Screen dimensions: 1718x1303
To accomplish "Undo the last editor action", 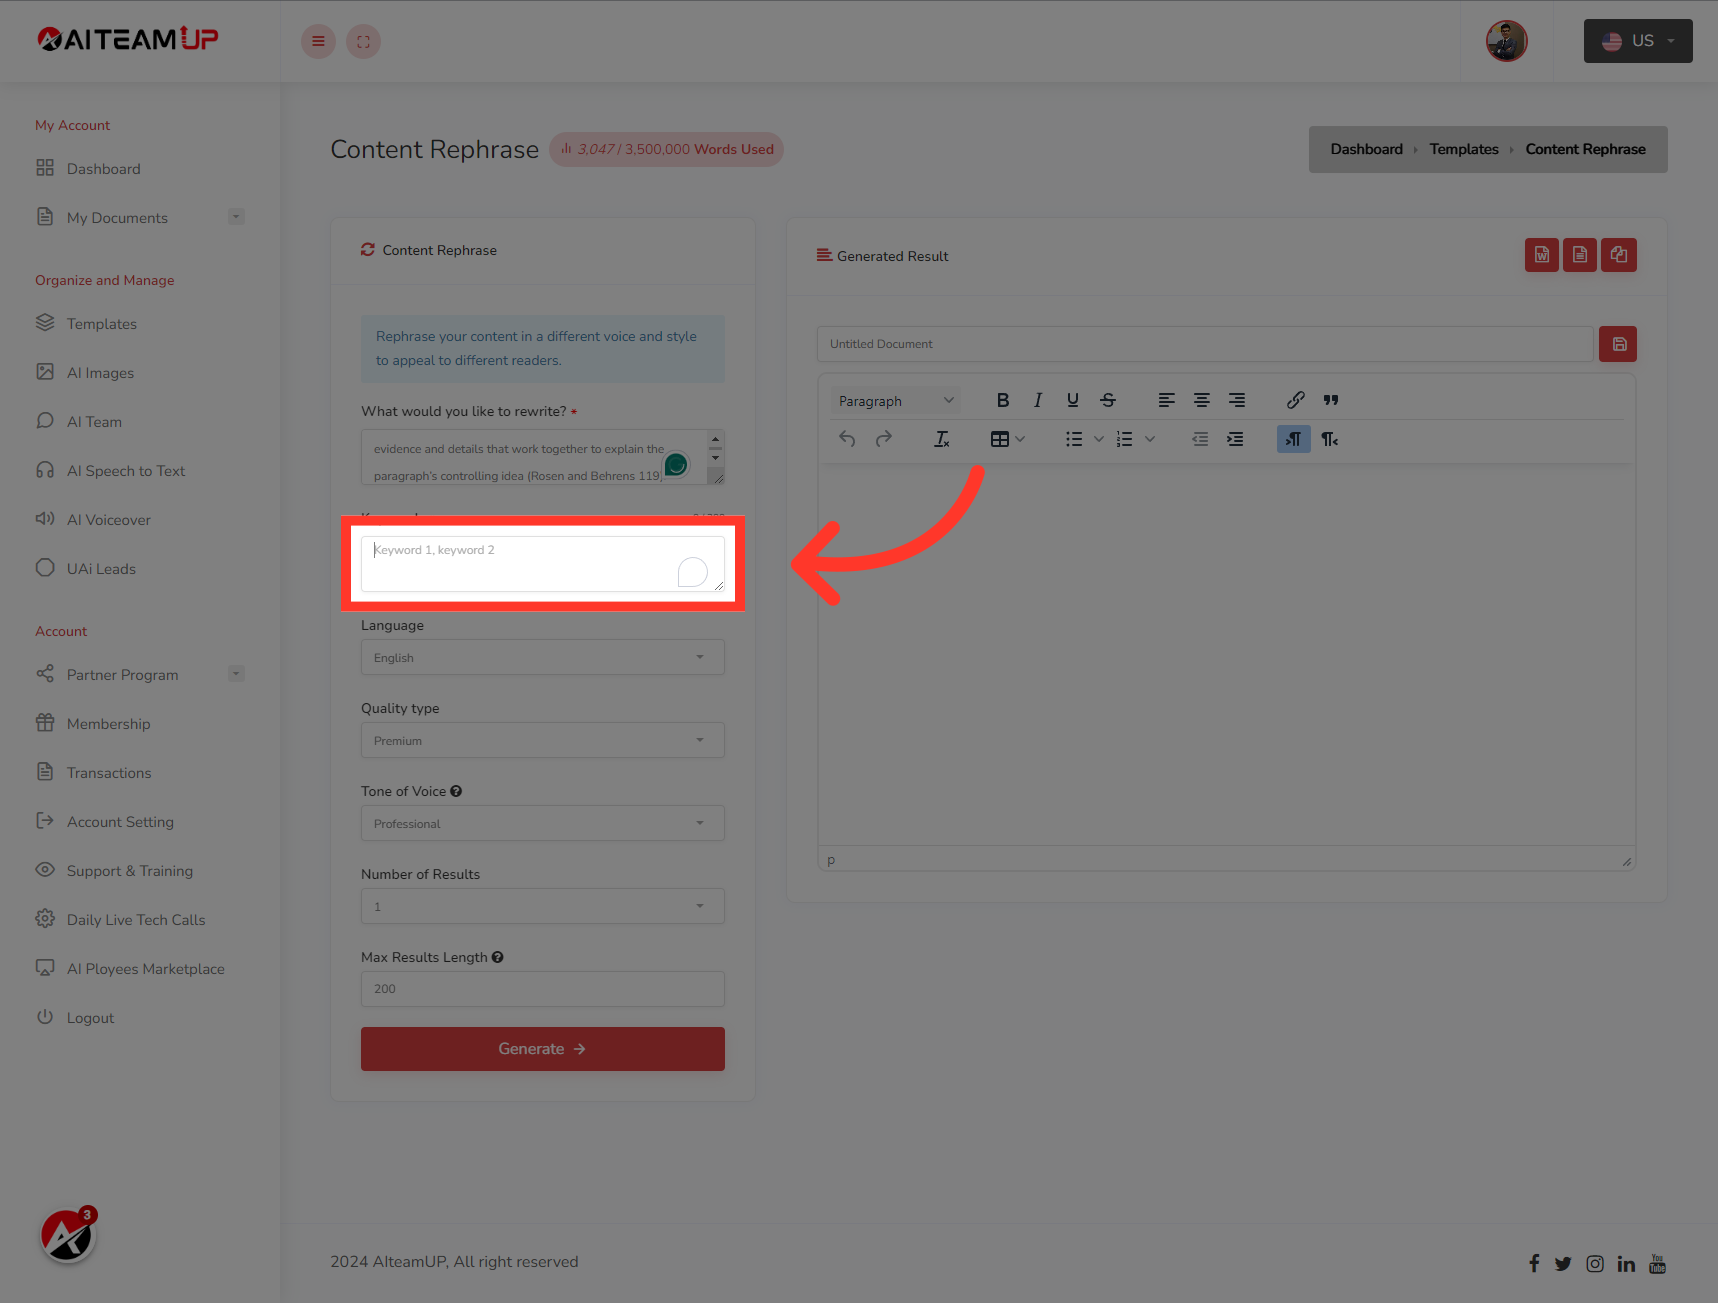I will [846, 438].
